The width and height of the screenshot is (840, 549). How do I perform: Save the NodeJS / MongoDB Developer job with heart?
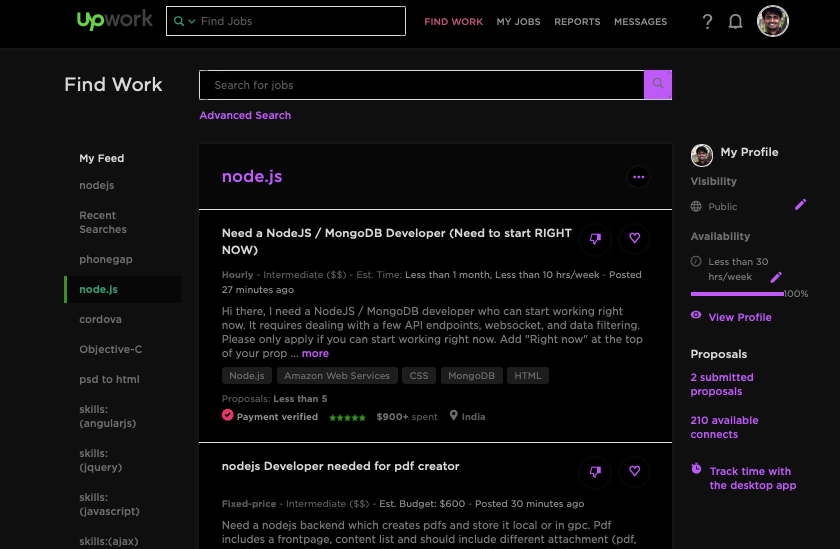(x=634, y=238)
